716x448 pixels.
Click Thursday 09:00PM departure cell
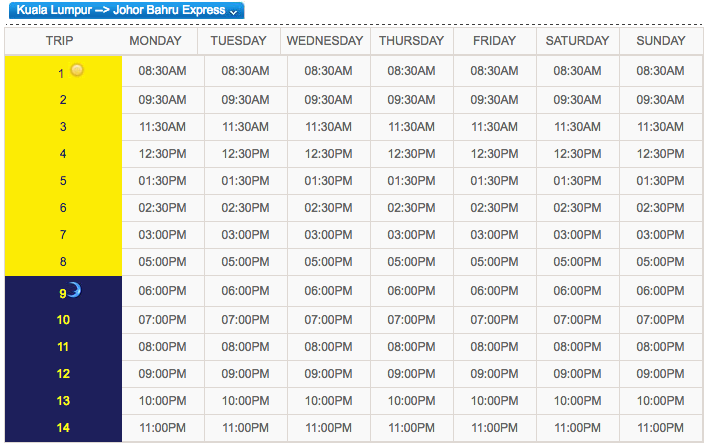tap(411, 374)
